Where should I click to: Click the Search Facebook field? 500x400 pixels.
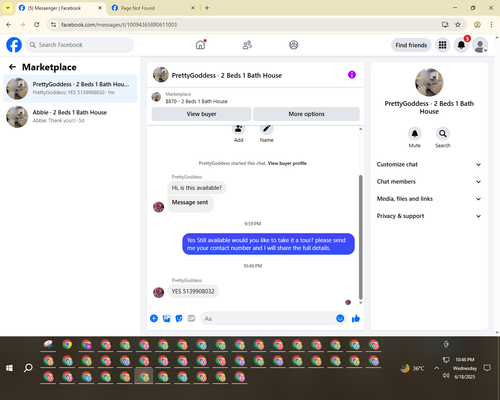coord(80,45)
